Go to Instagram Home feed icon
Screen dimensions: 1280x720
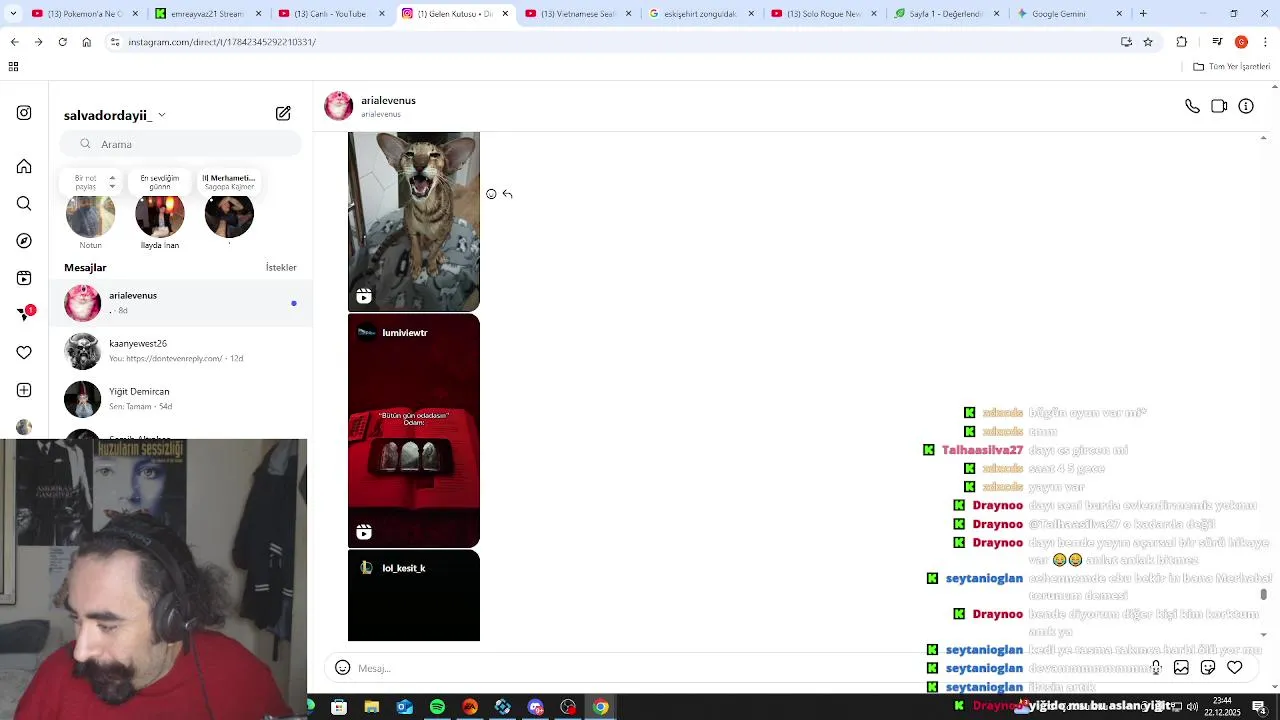coord(24,166)
